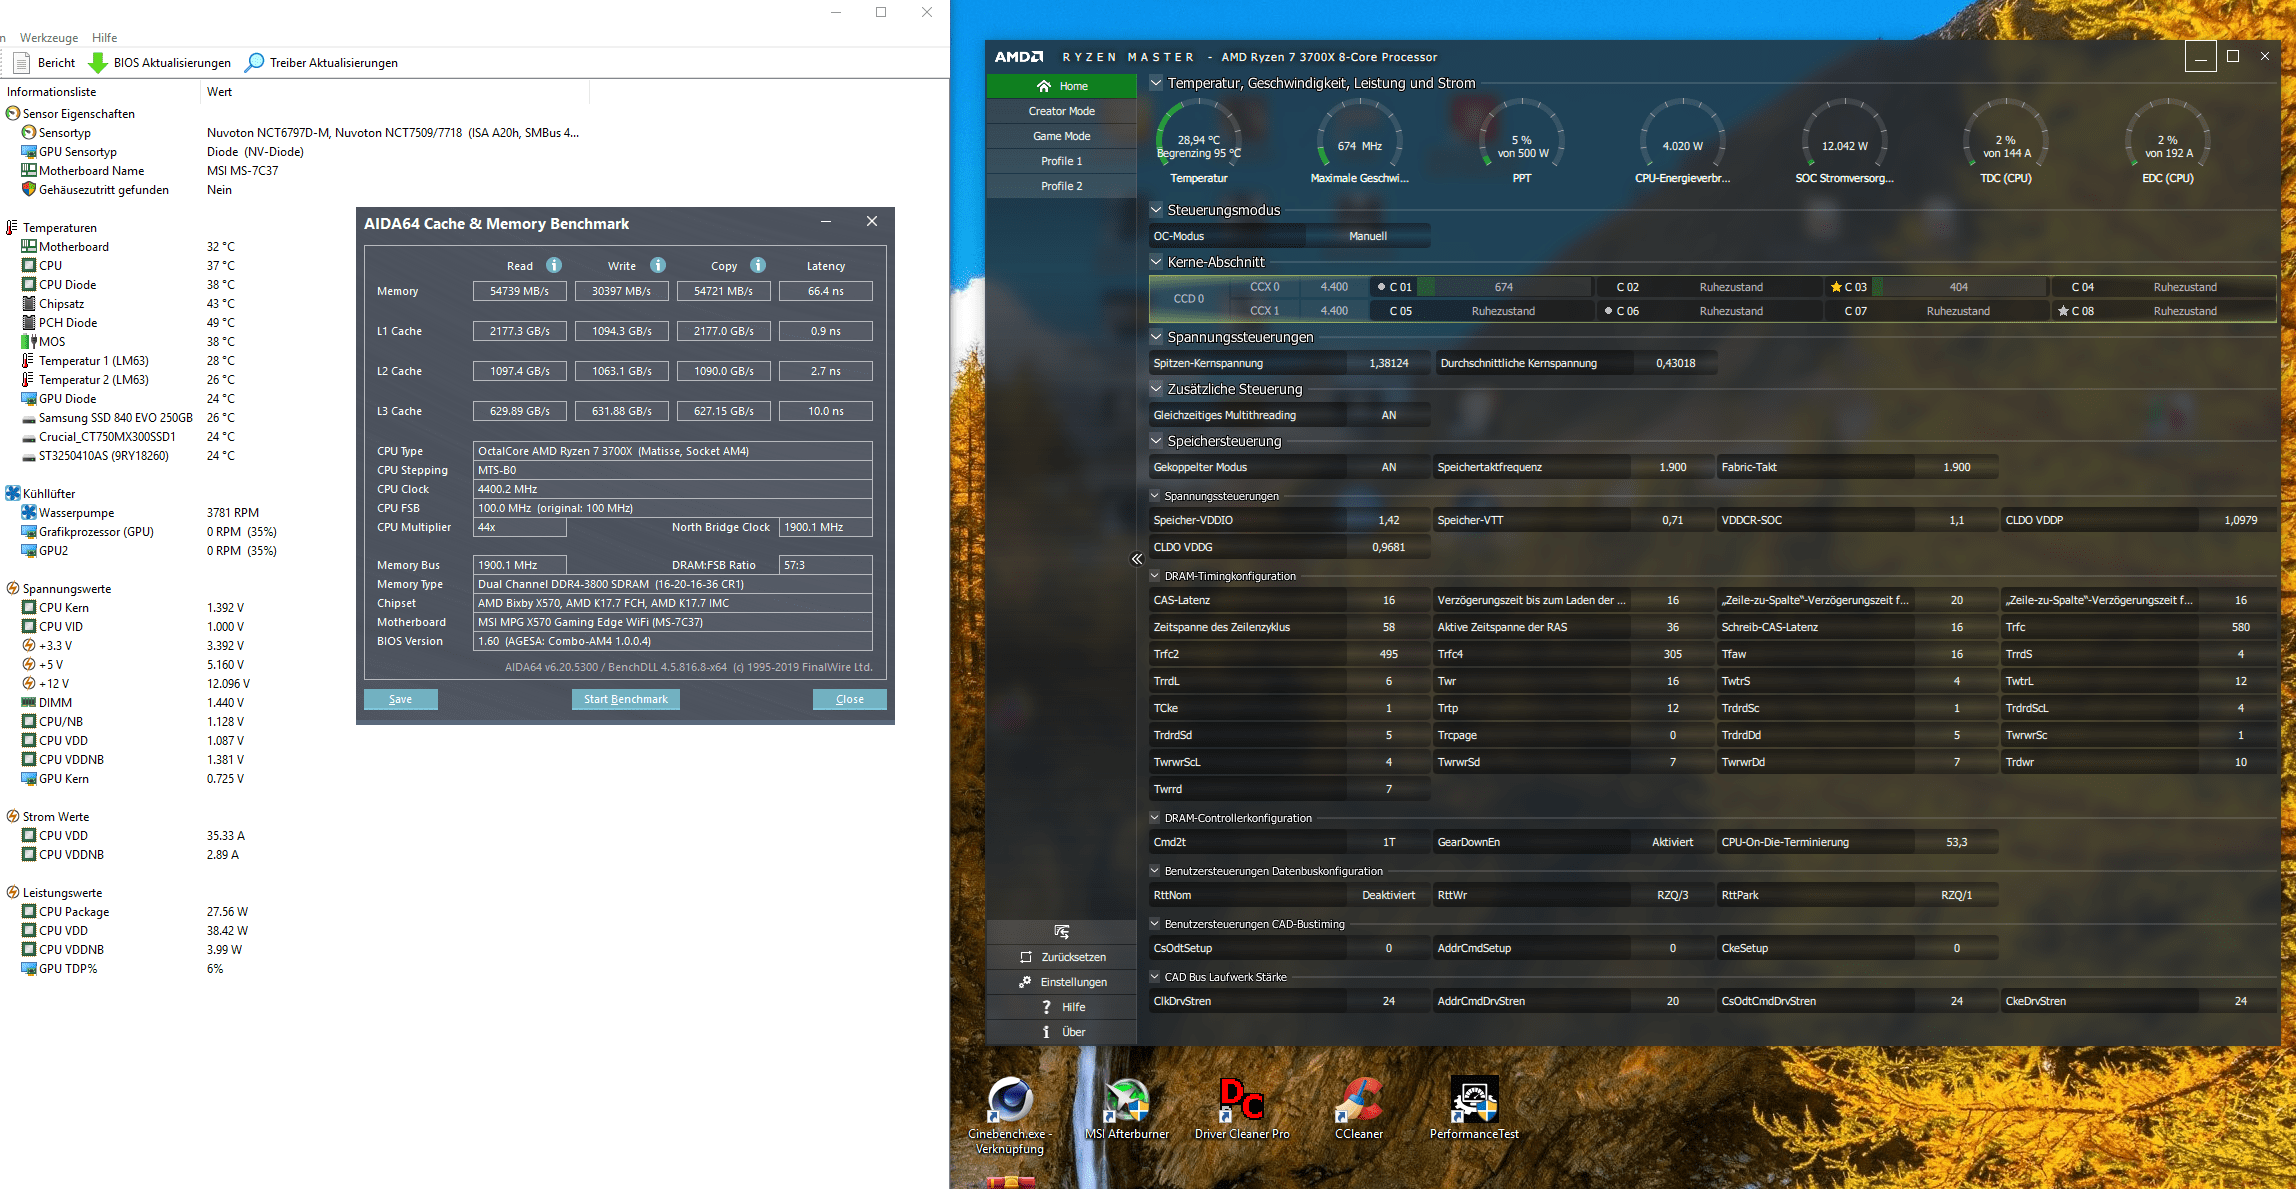The height and width of the screenshot is (1189, 2296).
Task: Switch to Game Mode tab
Action: click(x=1062, y=136)
